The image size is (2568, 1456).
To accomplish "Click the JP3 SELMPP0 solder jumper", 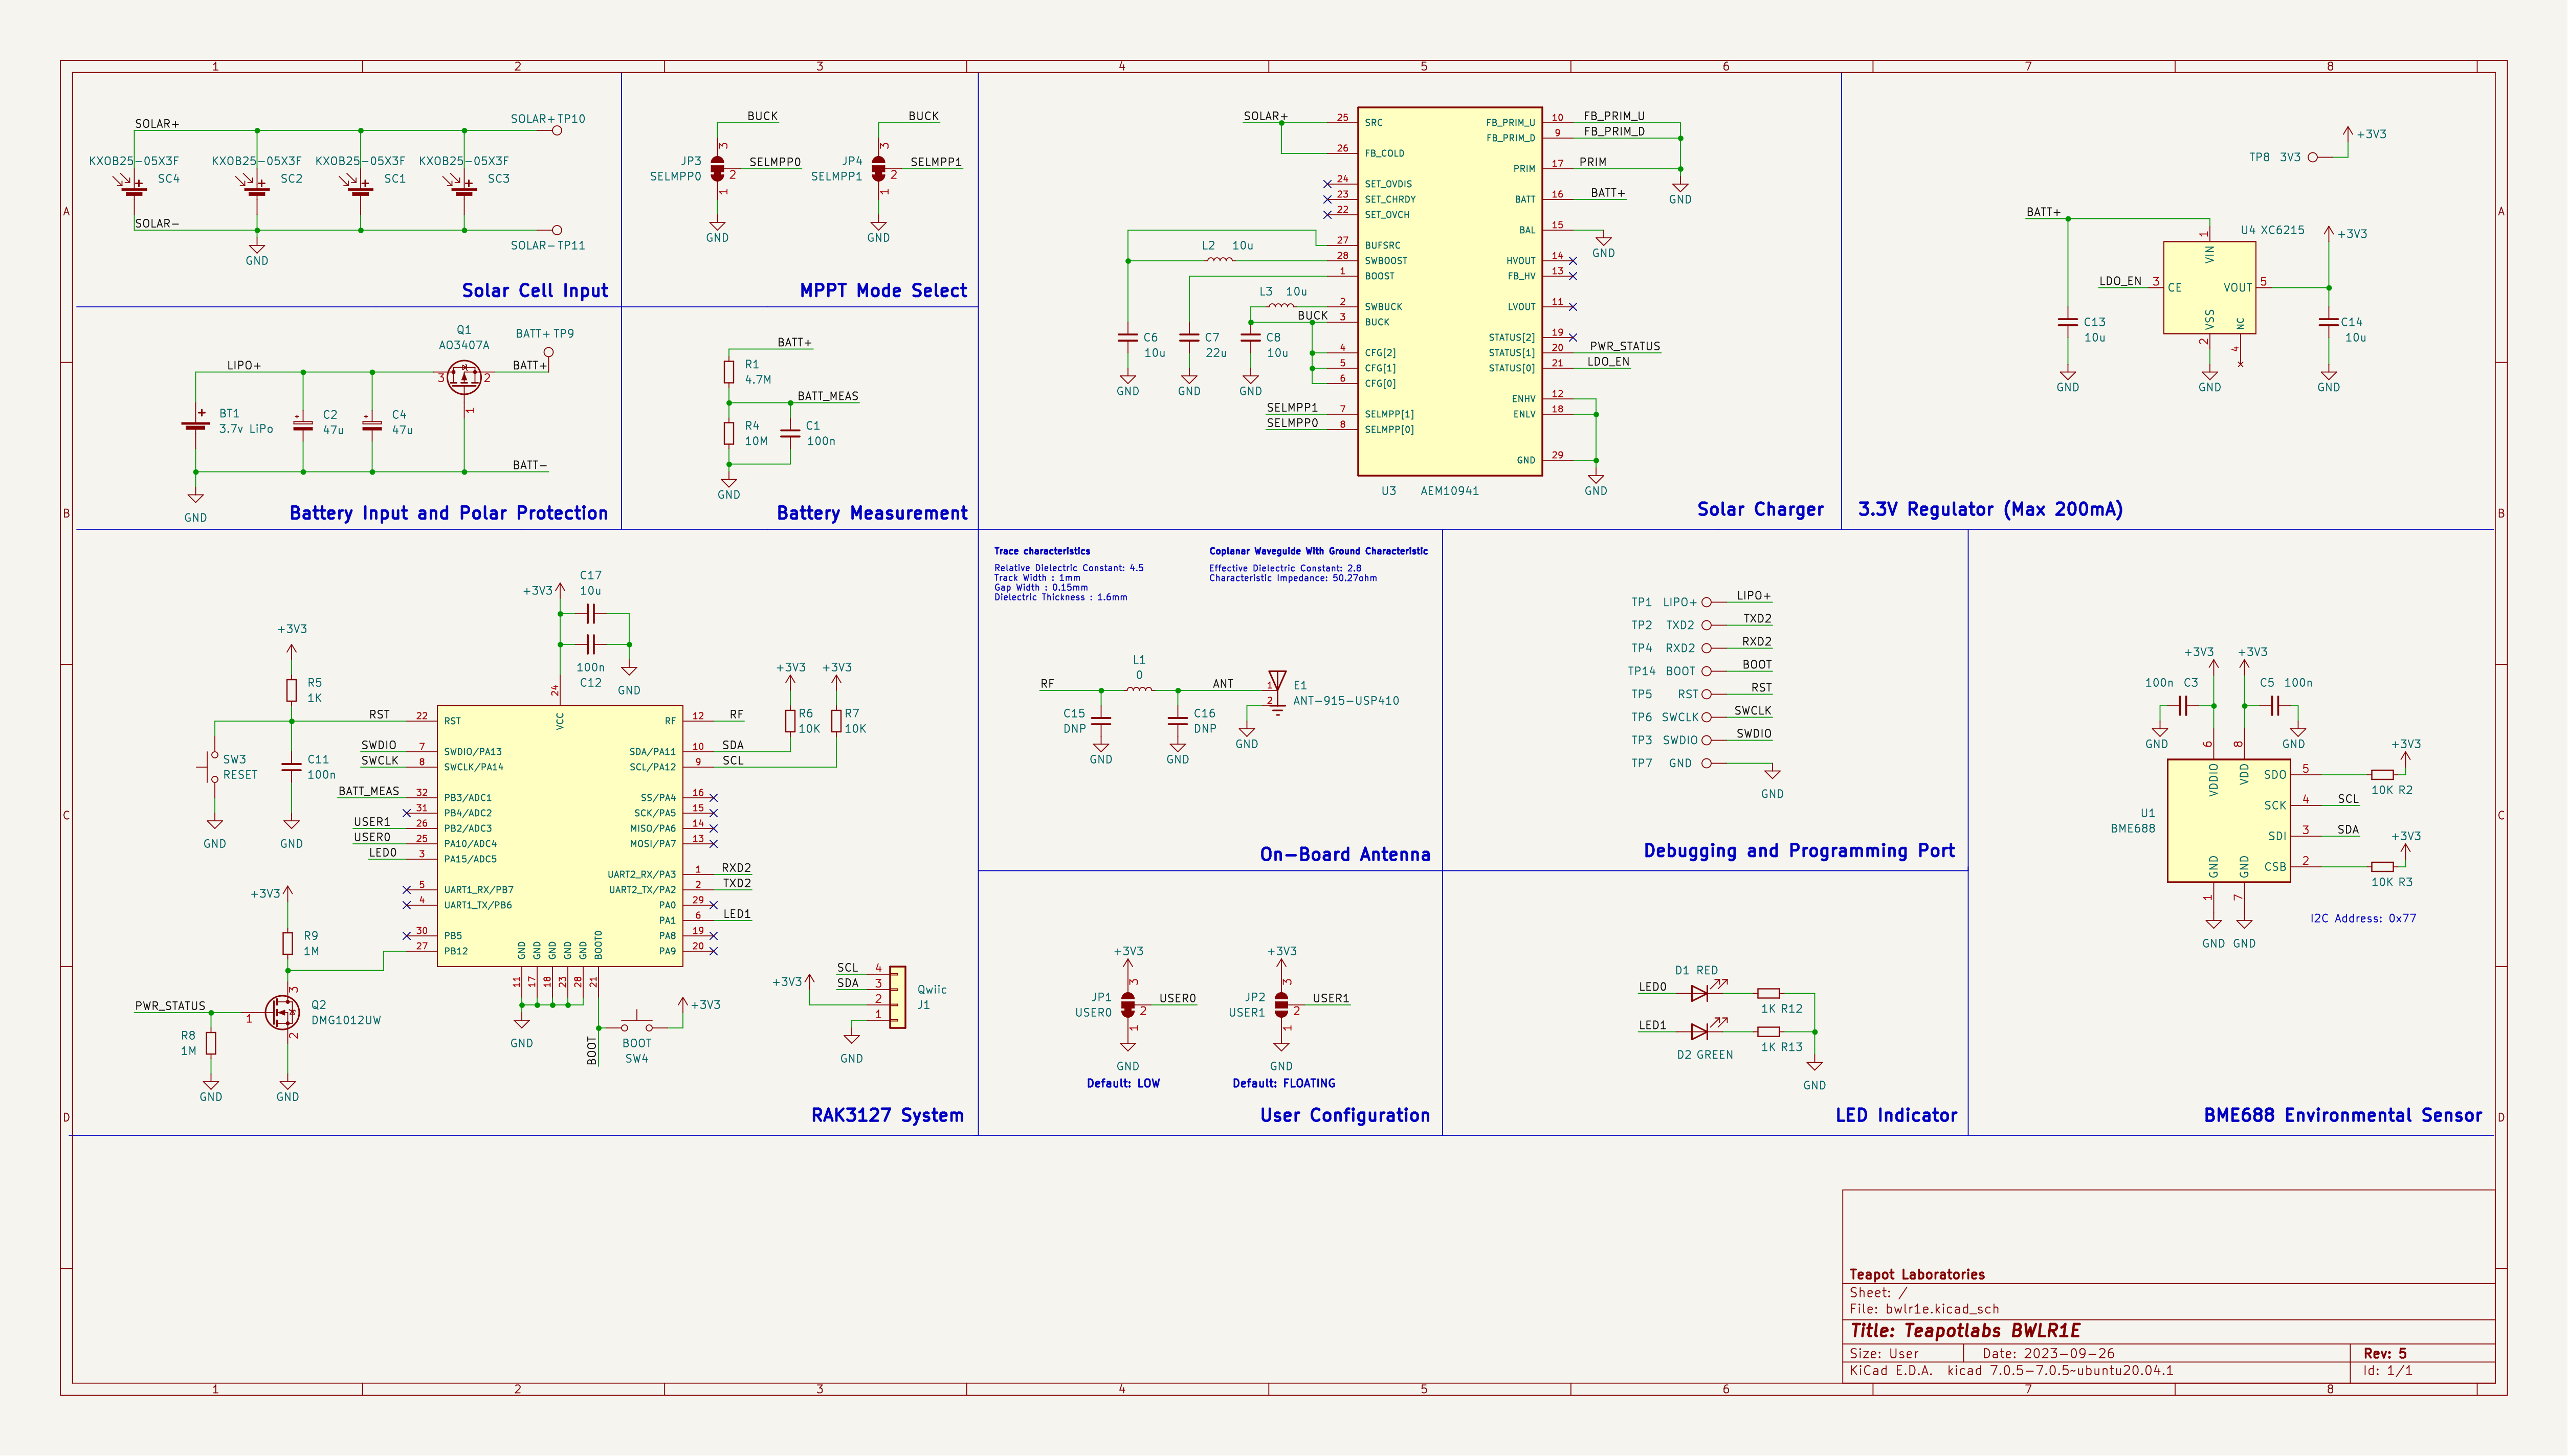I will [717, 169].
